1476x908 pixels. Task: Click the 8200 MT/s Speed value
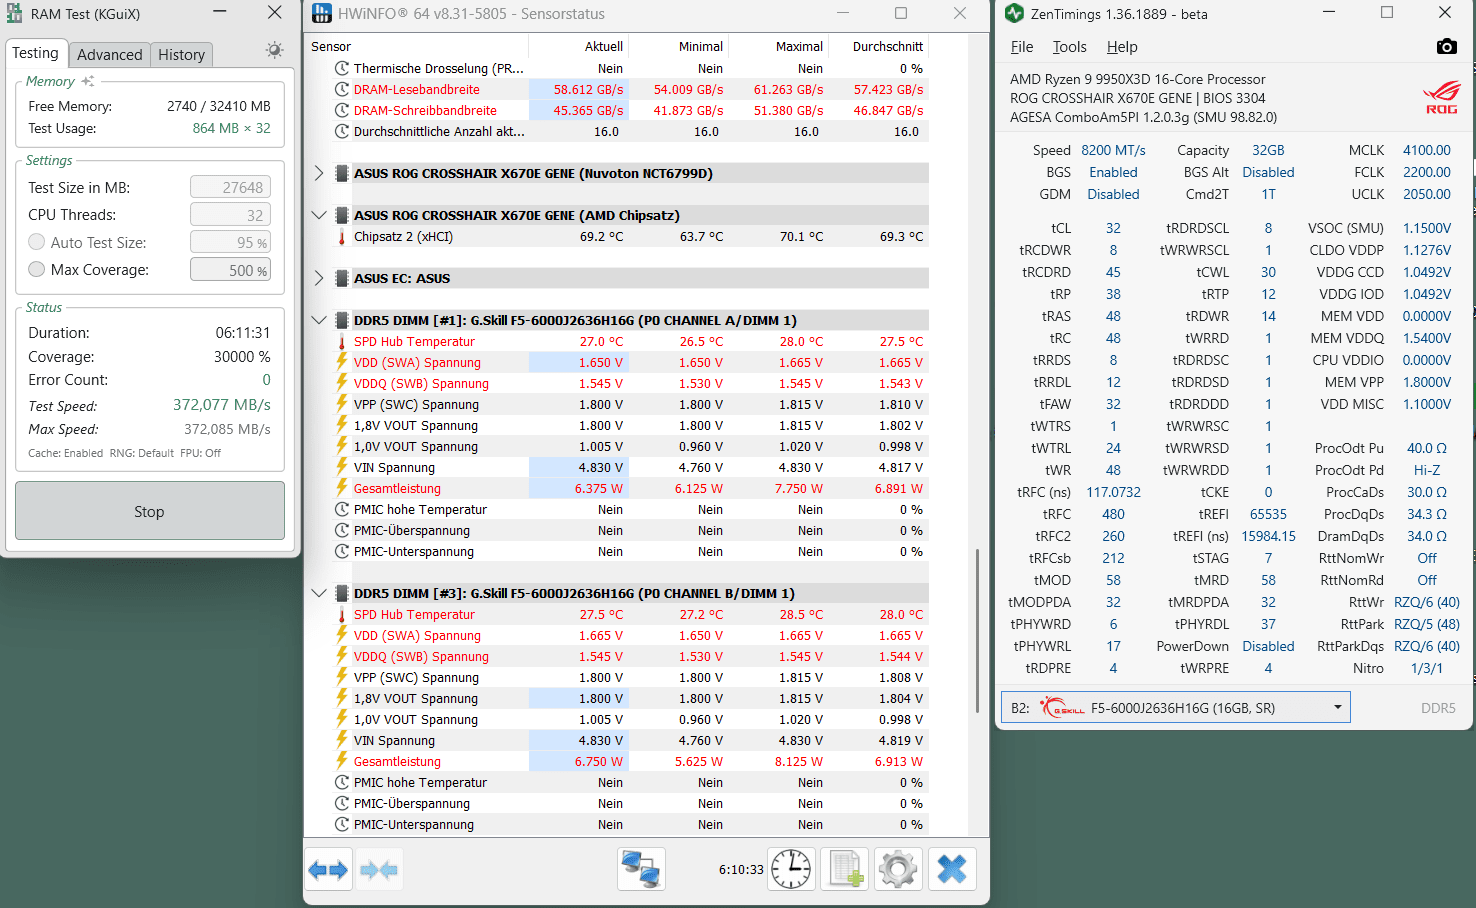(x=1113, y=150)
